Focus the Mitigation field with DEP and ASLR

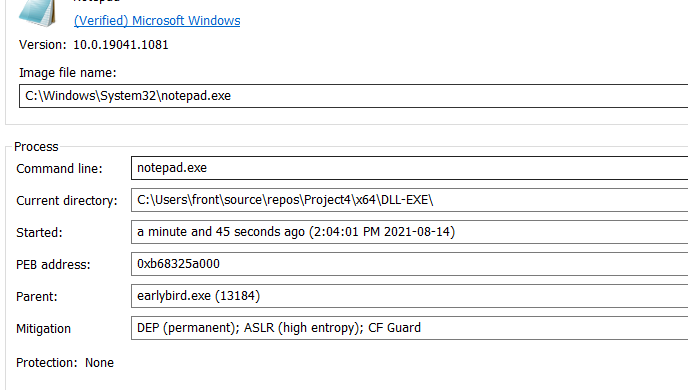click(x=409, y=328)
